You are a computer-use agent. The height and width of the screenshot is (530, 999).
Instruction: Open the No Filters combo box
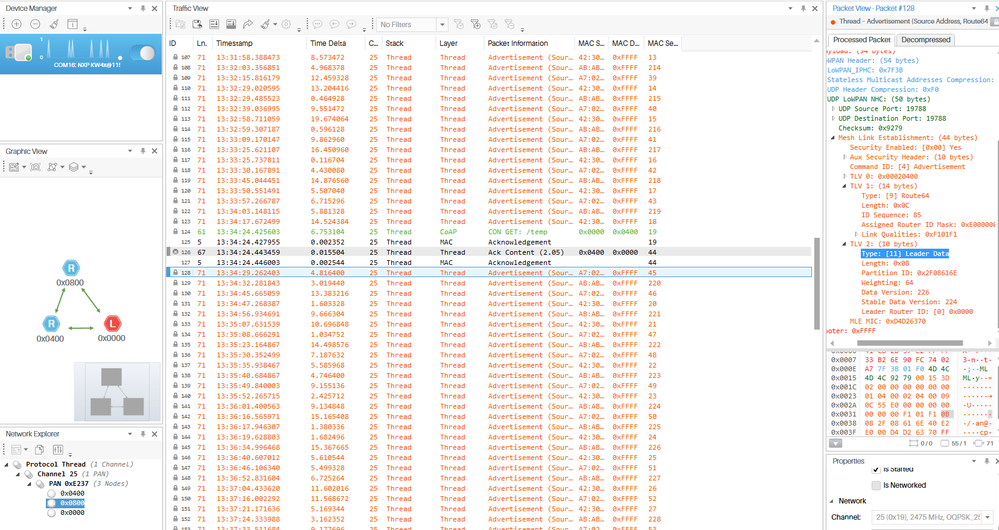point(412,24)
